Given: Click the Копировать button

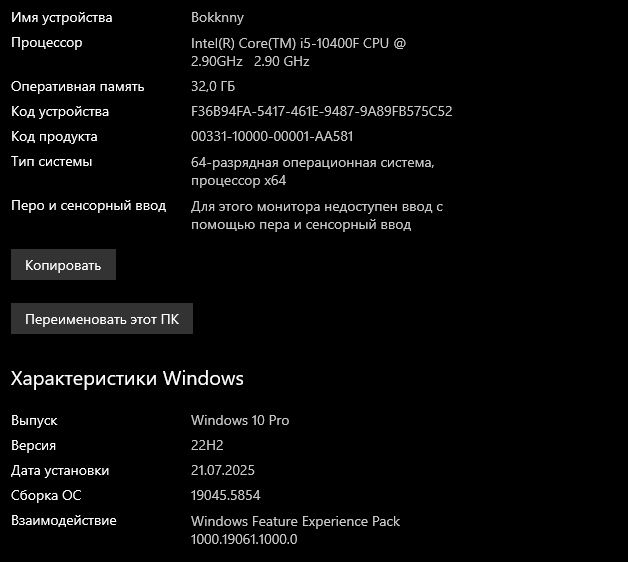Looking at the screenshot, I should pos(63,265).
